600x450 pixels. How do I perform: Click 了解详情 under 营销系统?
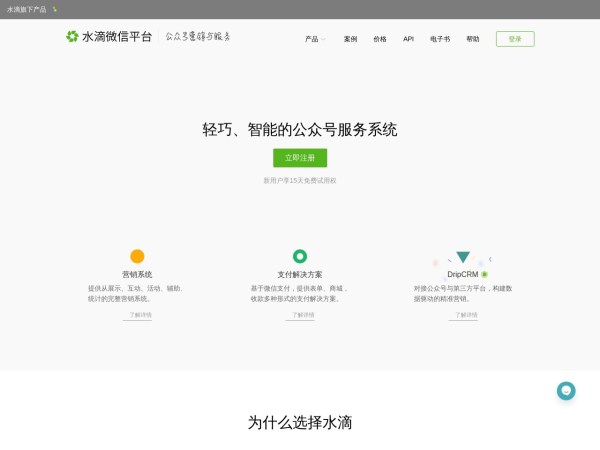(x=137, y=315)
